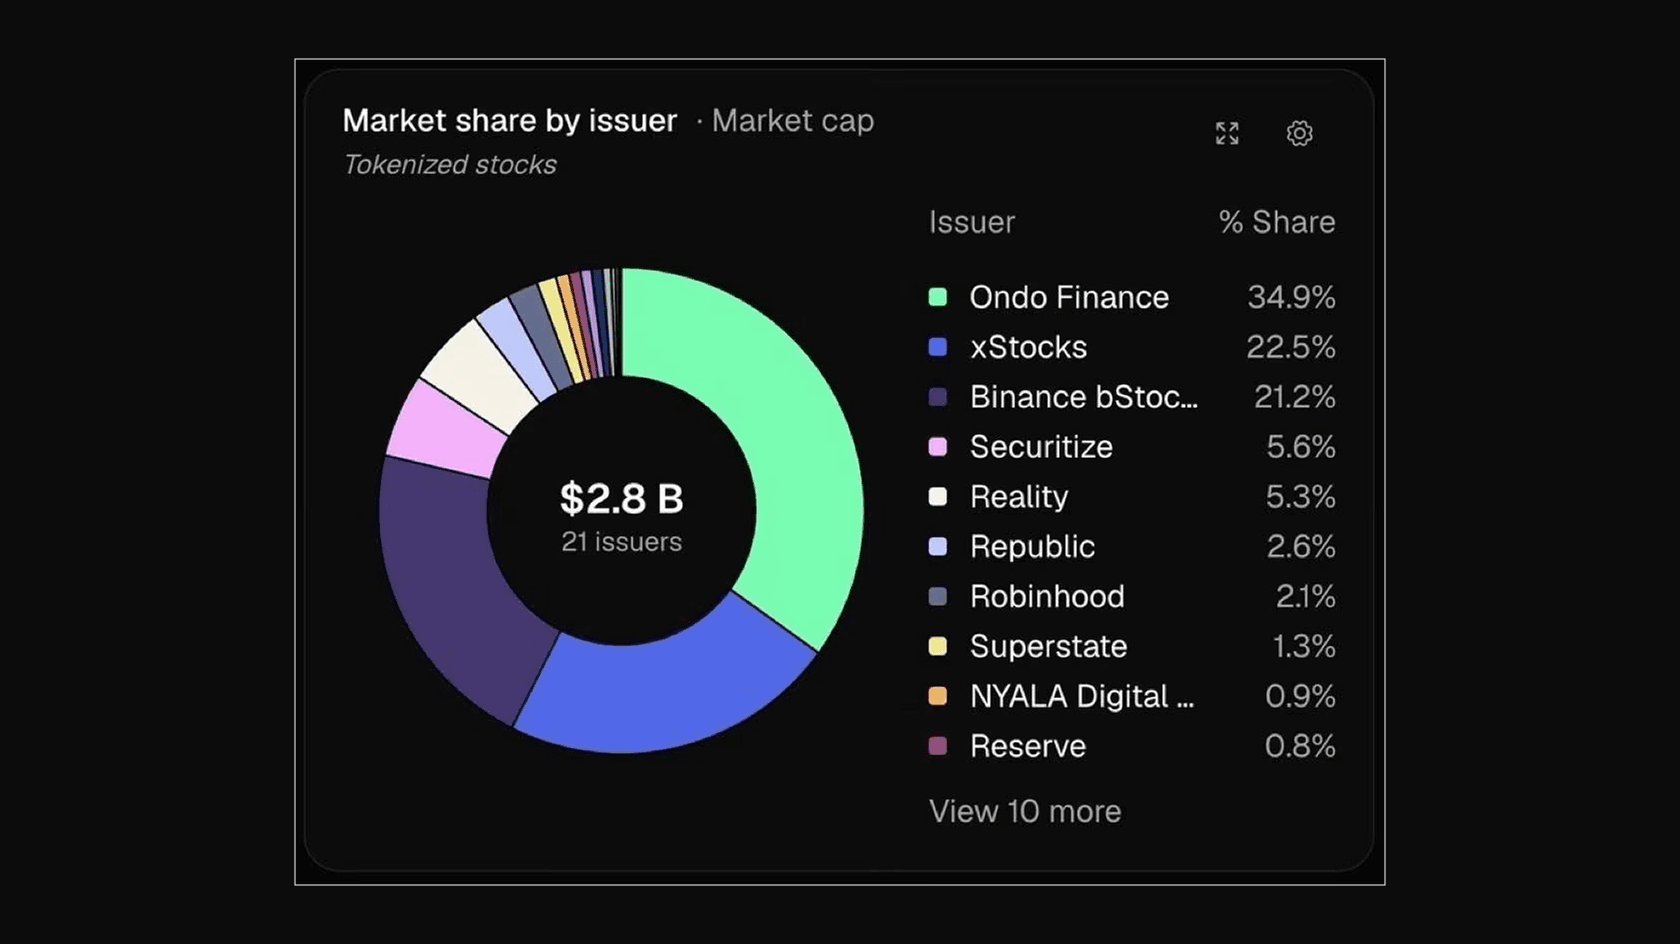Click the View 10 more link

pyautogui.click(x=1025, y=811)
